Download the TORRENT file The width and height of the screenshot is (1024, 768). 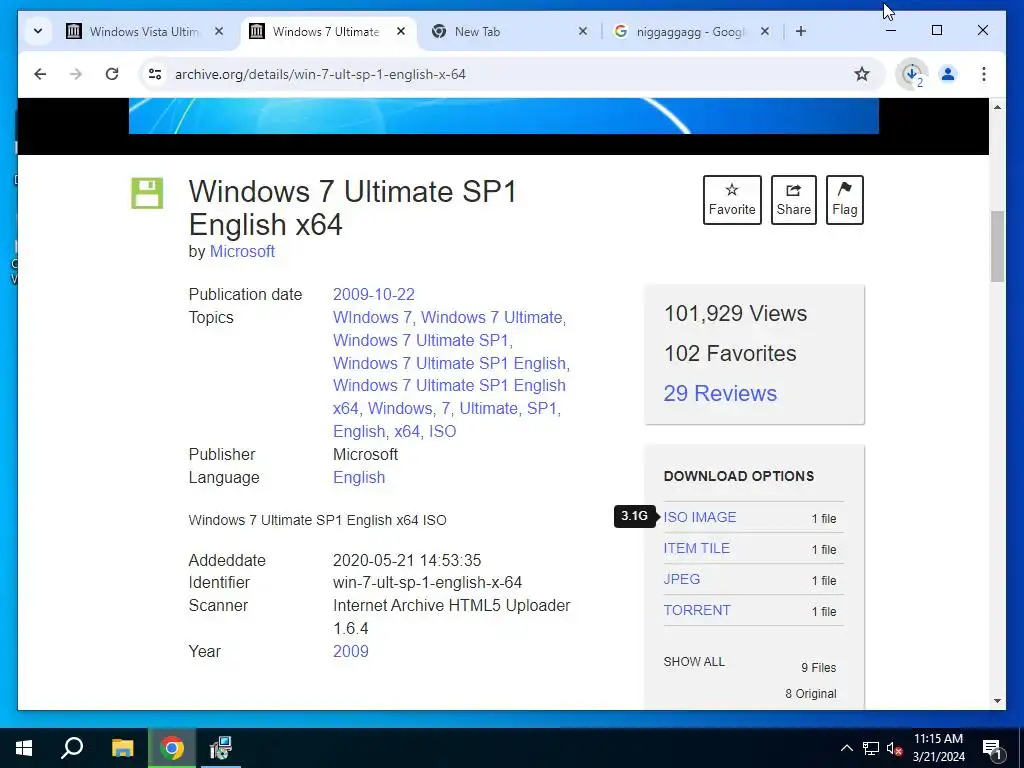point(697,610)
